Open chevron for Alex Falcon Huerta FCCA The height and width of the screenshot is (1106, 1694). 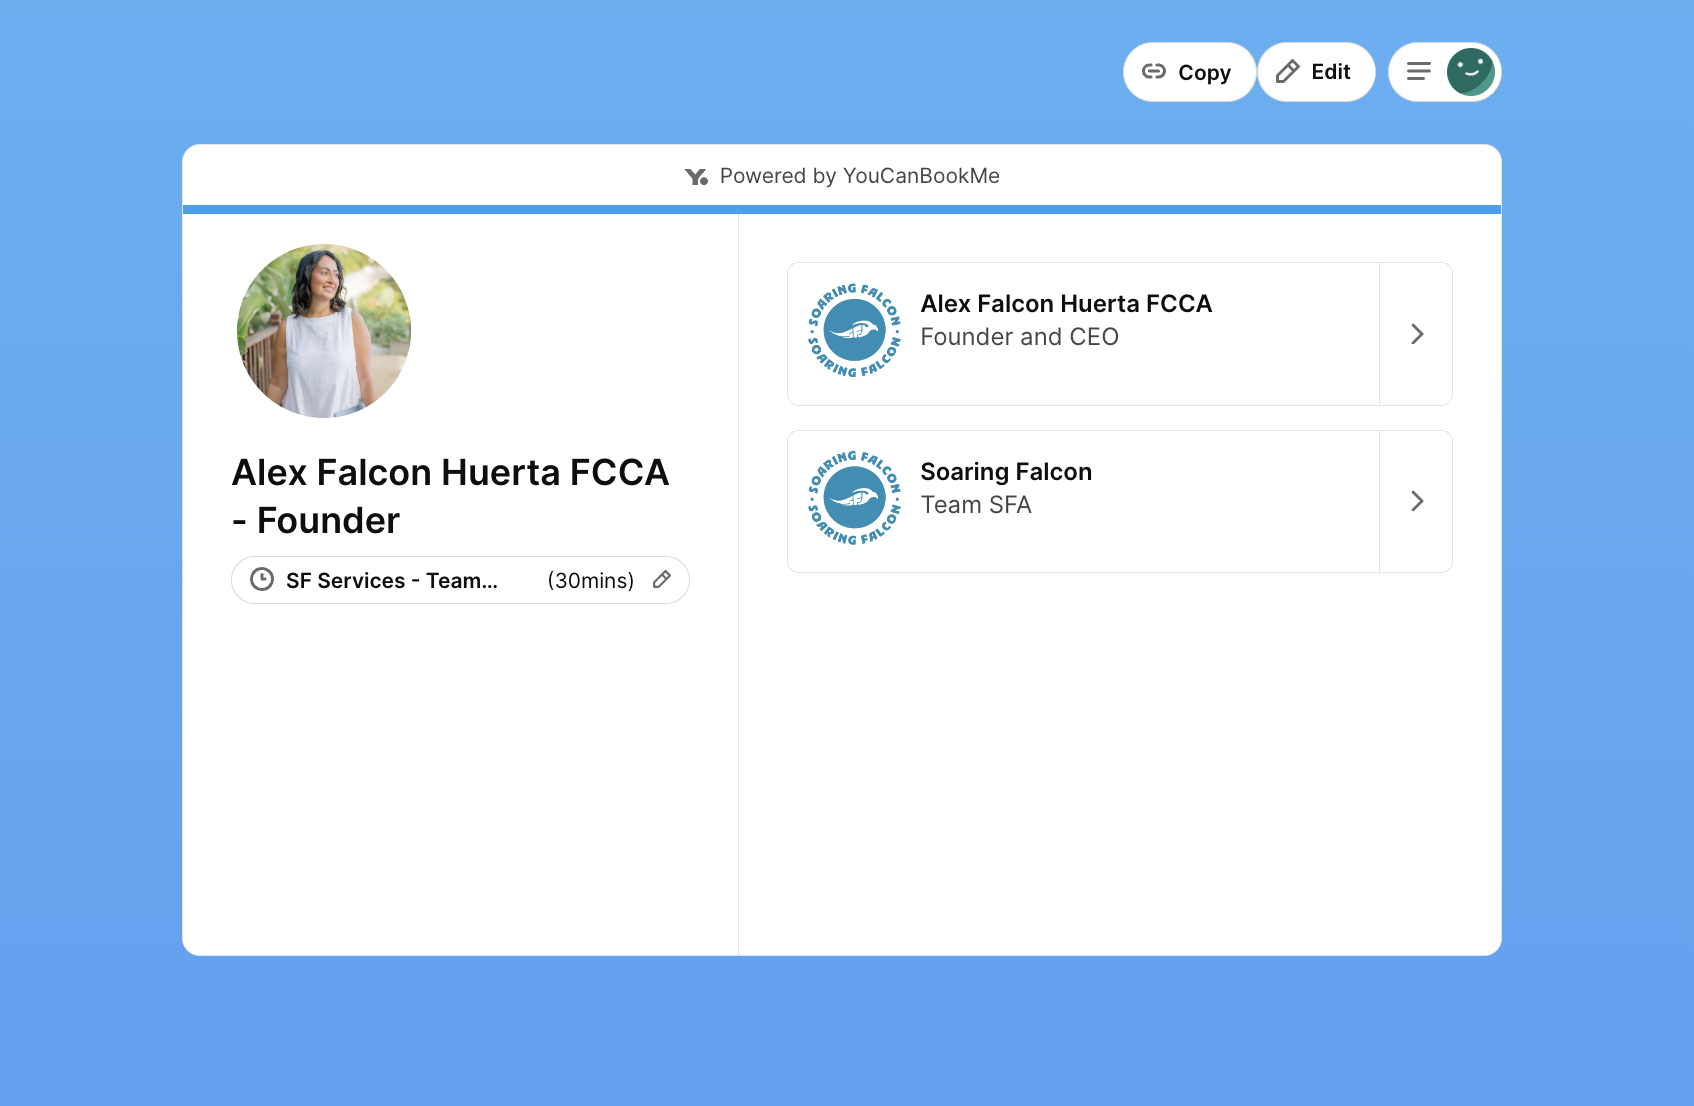coord(1416,334)
